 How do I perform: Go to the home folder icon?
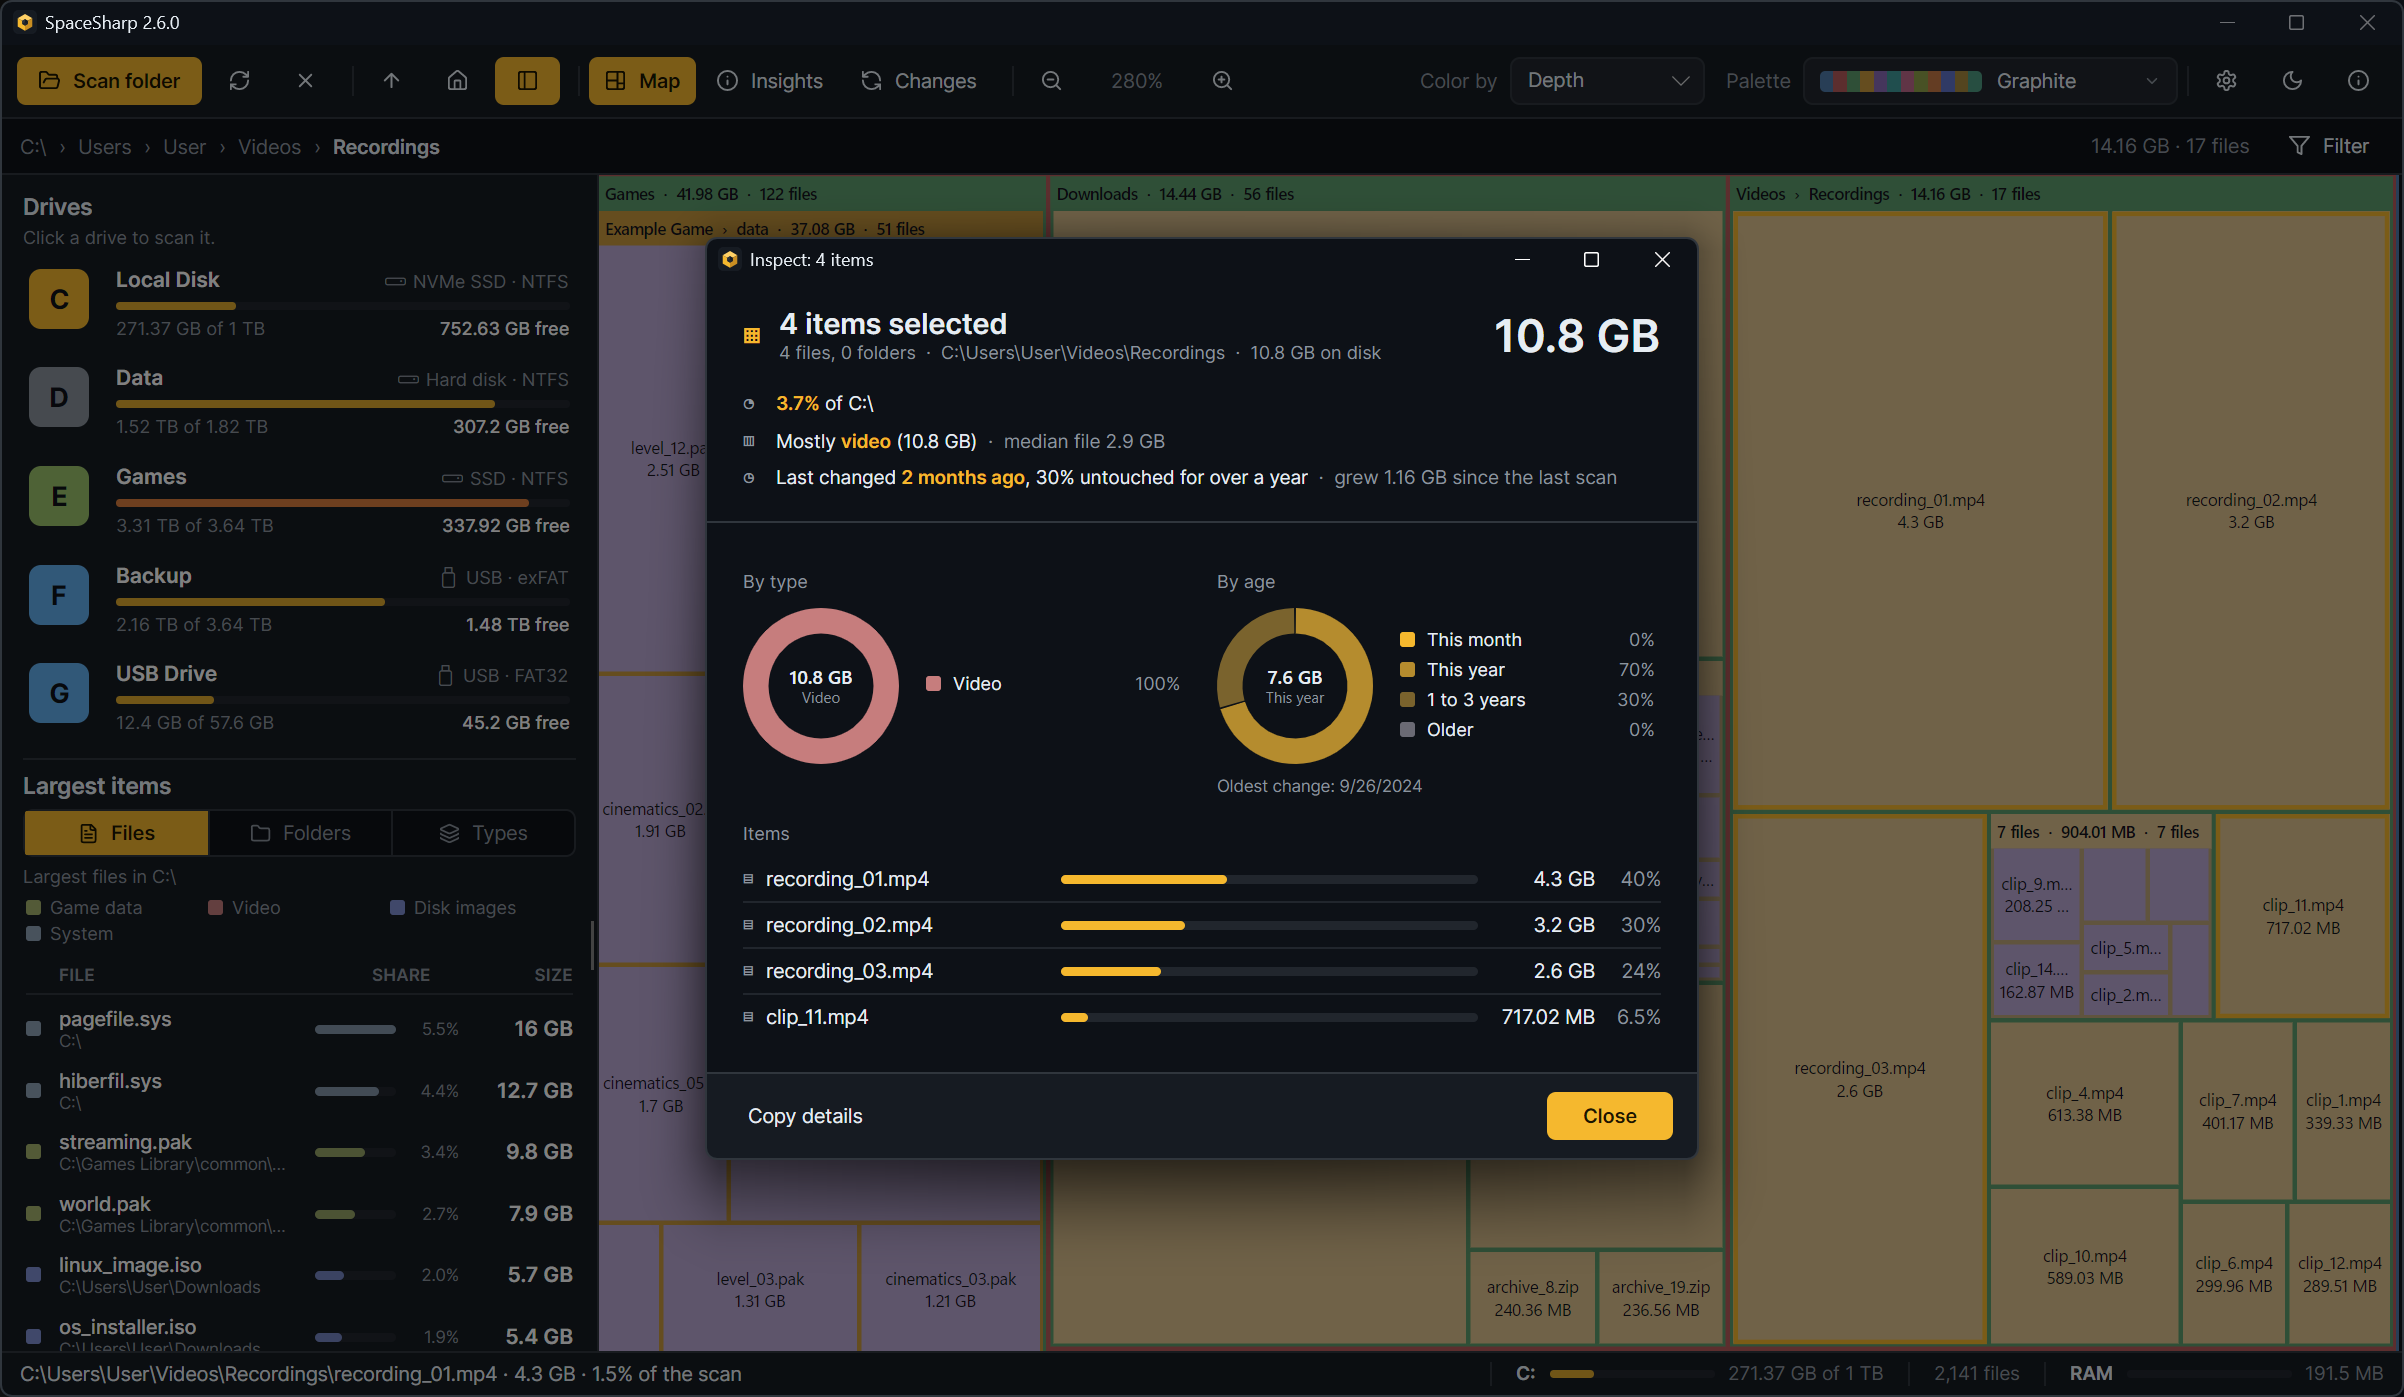point(457,81)
